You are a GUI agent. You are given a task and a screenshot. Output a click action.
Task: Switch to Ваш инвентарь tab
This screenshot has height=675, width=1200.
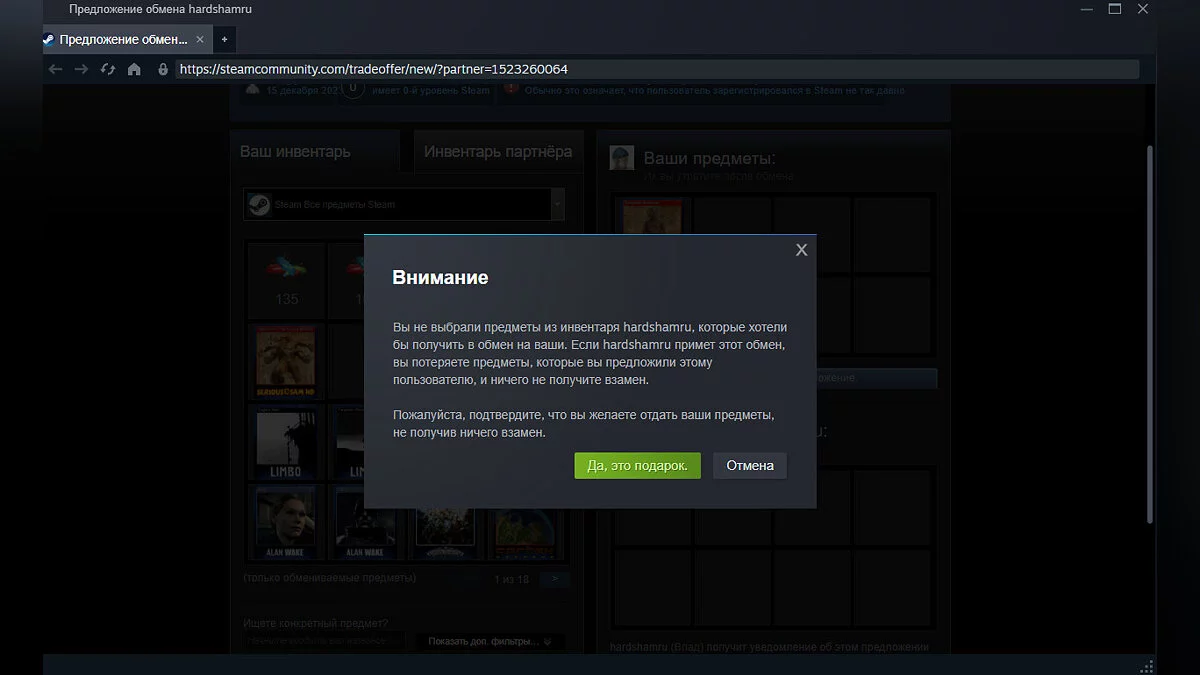[295, 152]
